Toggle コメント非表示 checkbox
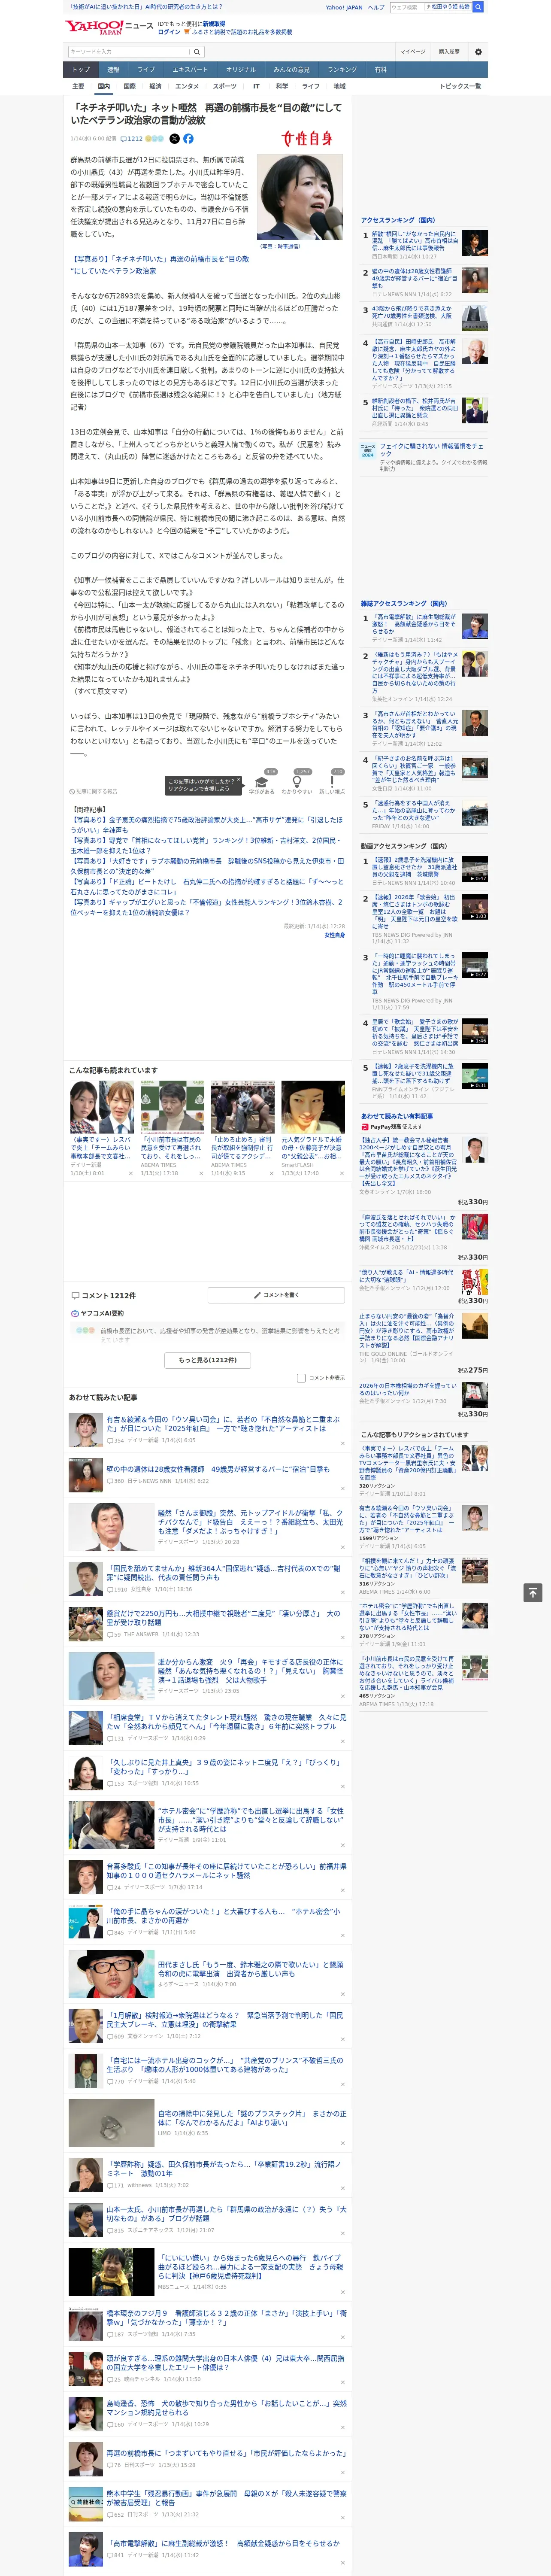The image size is (551, 2576). pyautogui.click(x=301, y=1378)
